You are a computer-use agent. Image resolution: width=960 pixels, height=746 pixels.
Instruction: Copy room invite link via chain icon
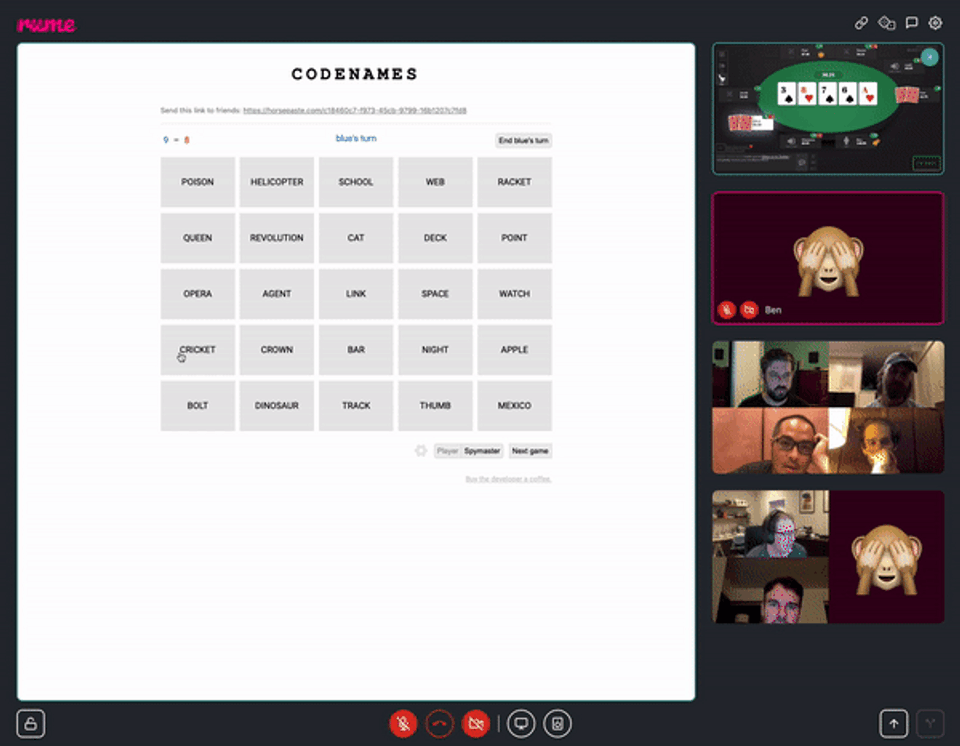861,23
